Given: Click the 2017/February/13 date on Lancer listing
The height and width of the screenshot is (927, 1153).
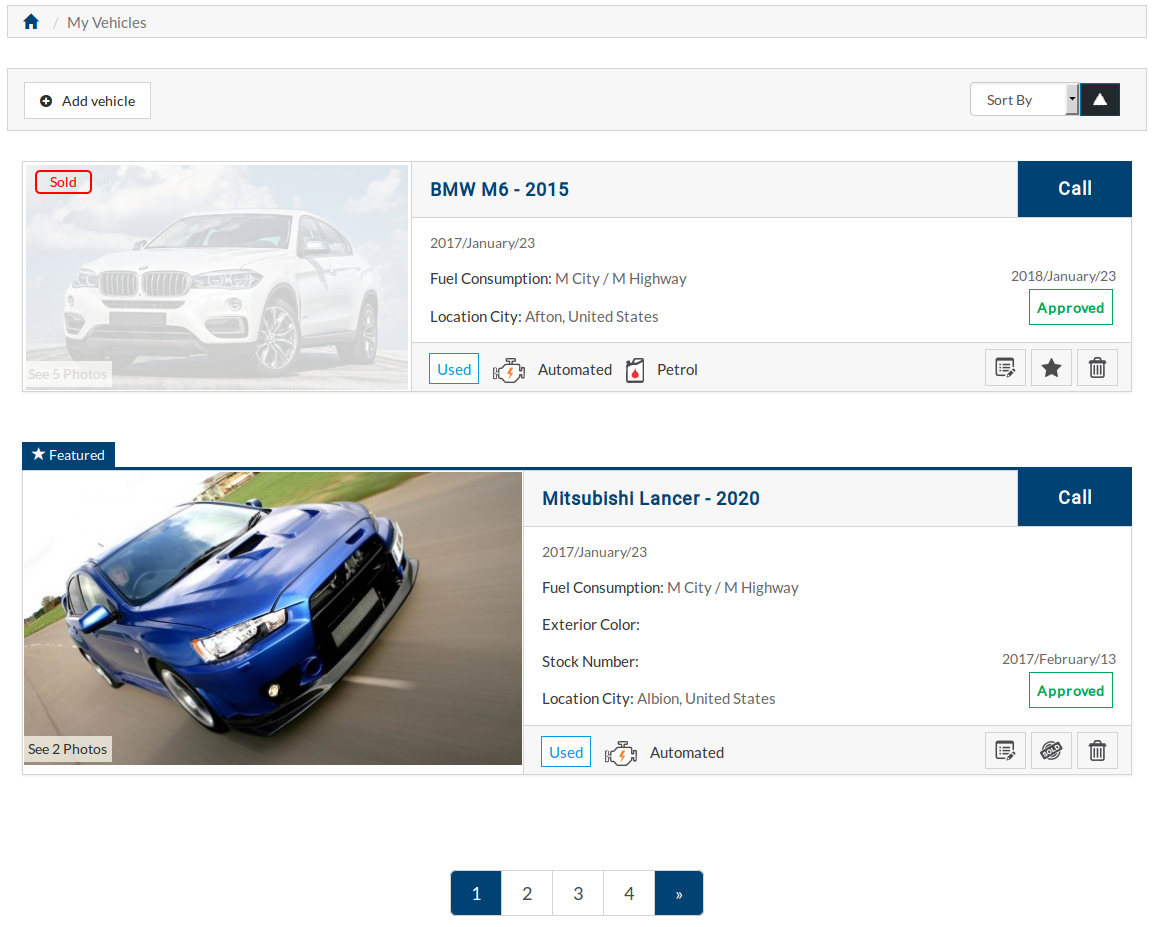Looking at the screenshot, I should [x=1059, y=659].
